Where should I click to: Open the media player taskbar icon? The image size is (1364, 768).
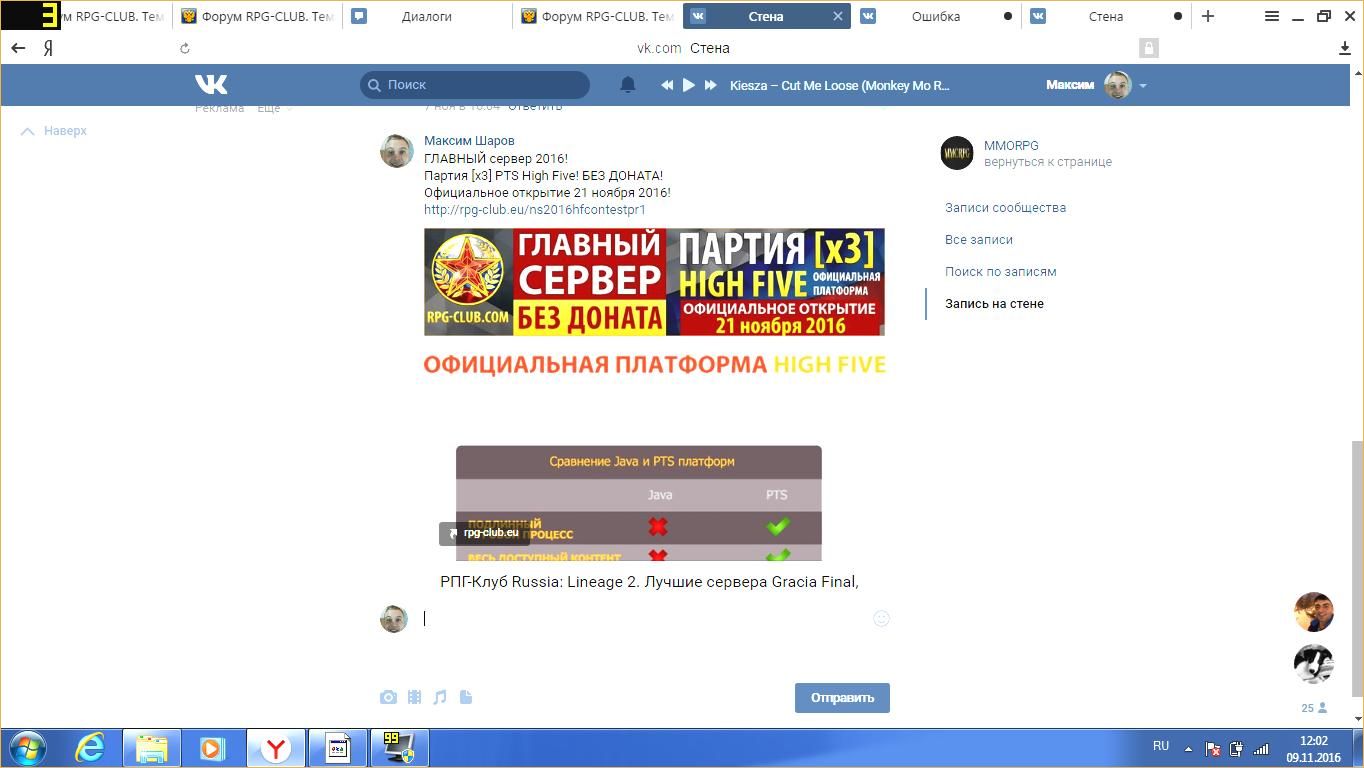coord(213,748)
